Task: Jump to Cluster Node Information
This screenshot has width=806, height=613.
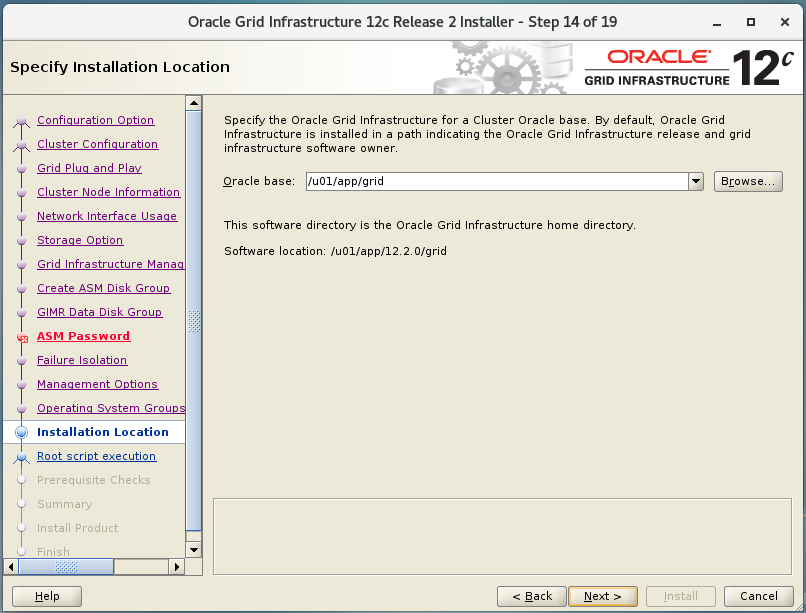Action: (108, 192)
